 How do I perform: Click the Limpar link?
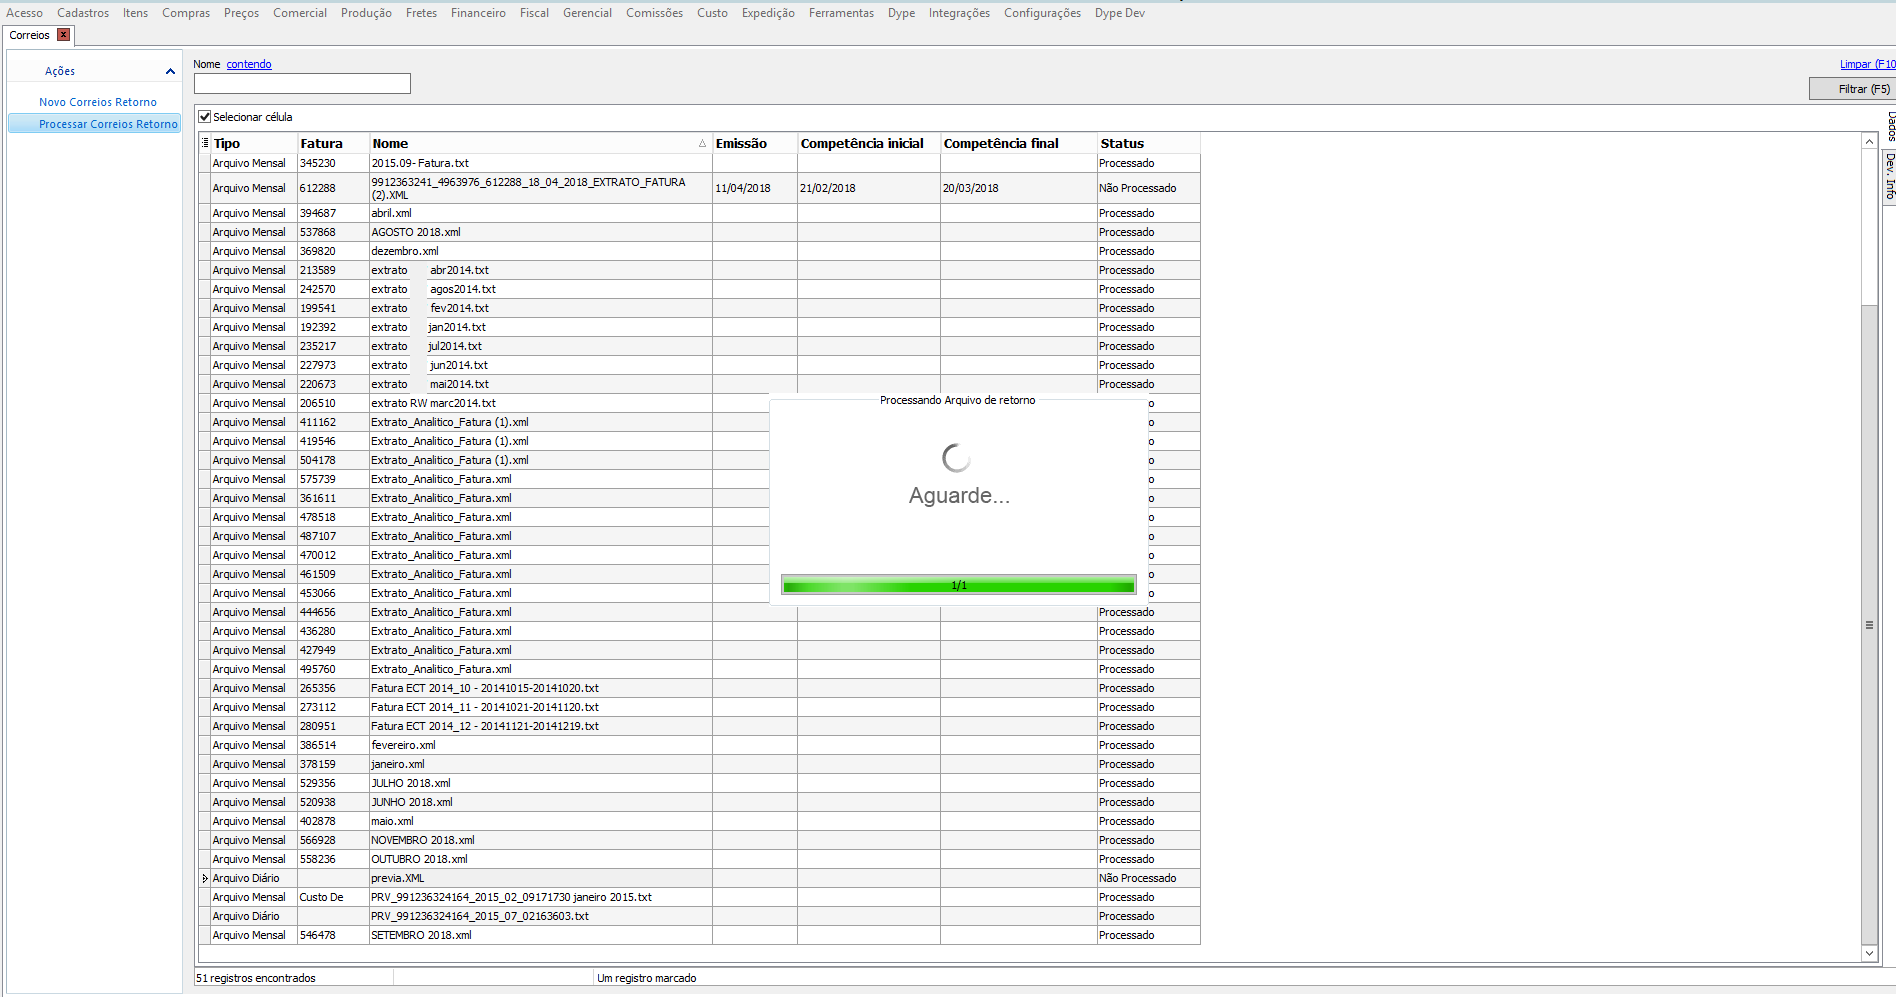click(x=1866, y=64)
